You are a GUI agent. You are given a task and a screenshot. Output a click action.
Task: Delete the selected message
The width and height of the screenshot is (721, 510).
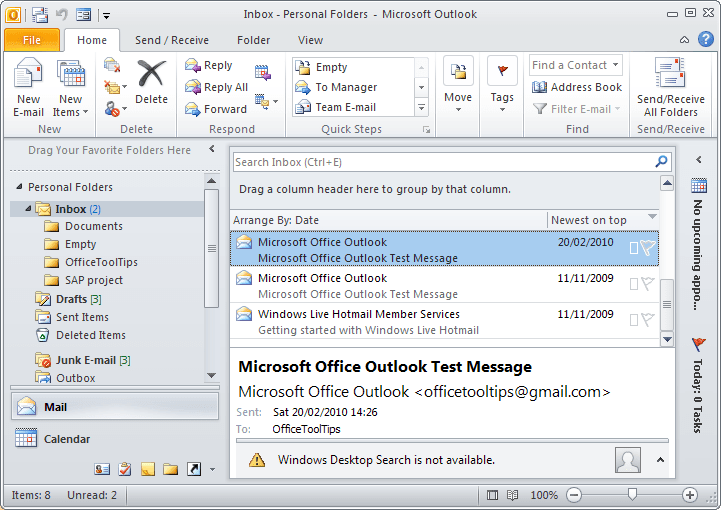(151, 82)
